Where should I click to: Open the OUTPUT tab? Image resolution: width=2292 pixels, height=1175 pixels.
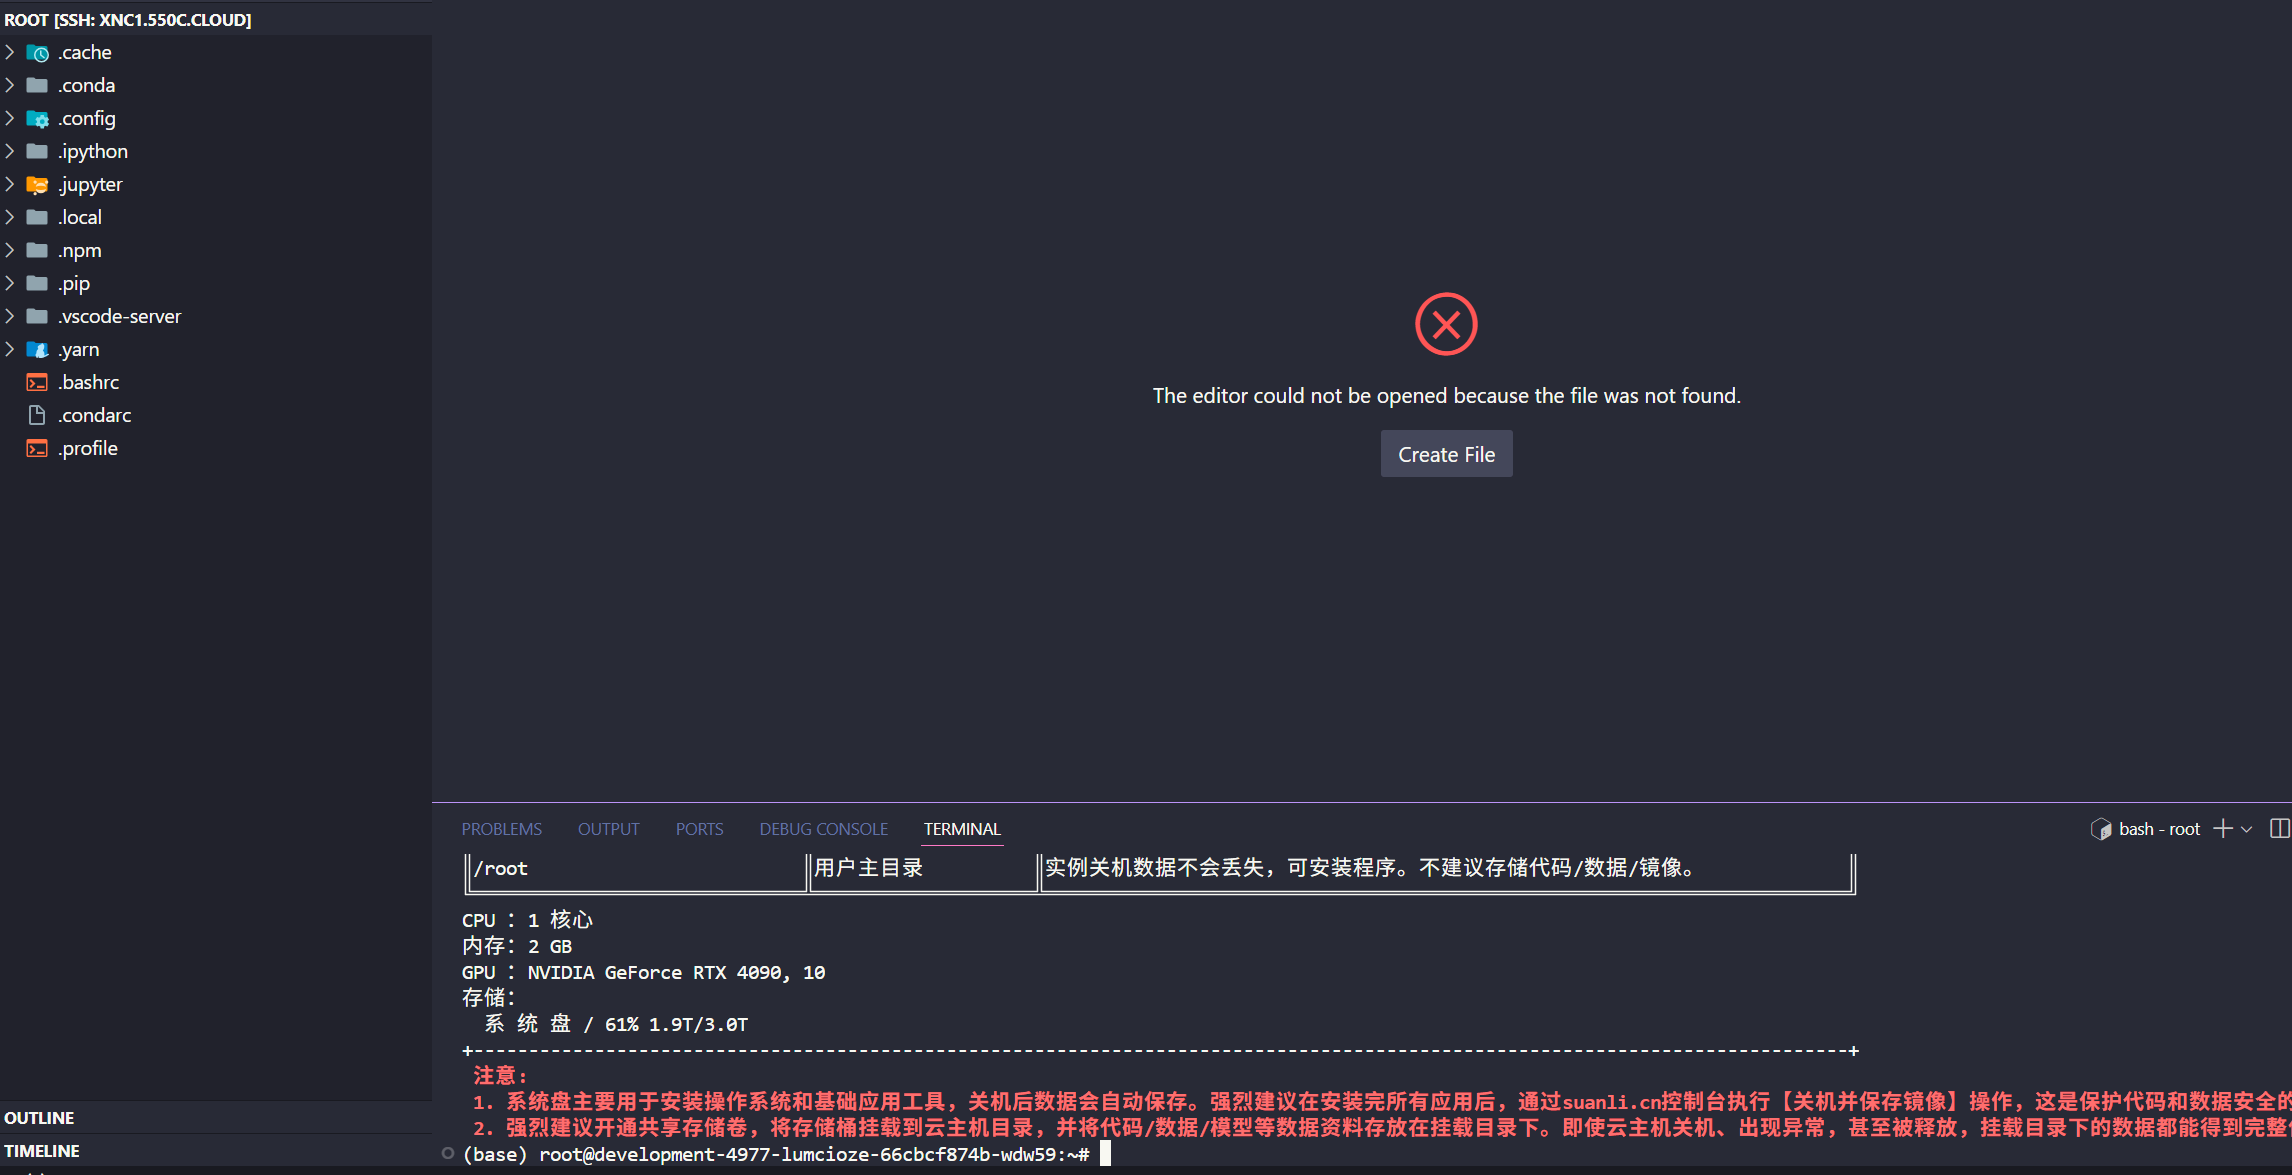click(608, 829)
